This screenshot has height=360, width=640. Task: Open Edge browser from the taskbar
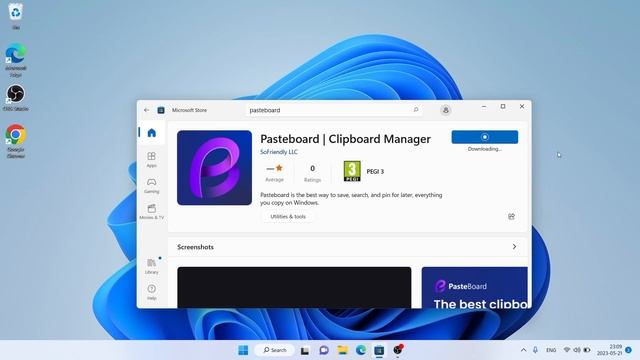pyautogui.click(x=361, y=350)
